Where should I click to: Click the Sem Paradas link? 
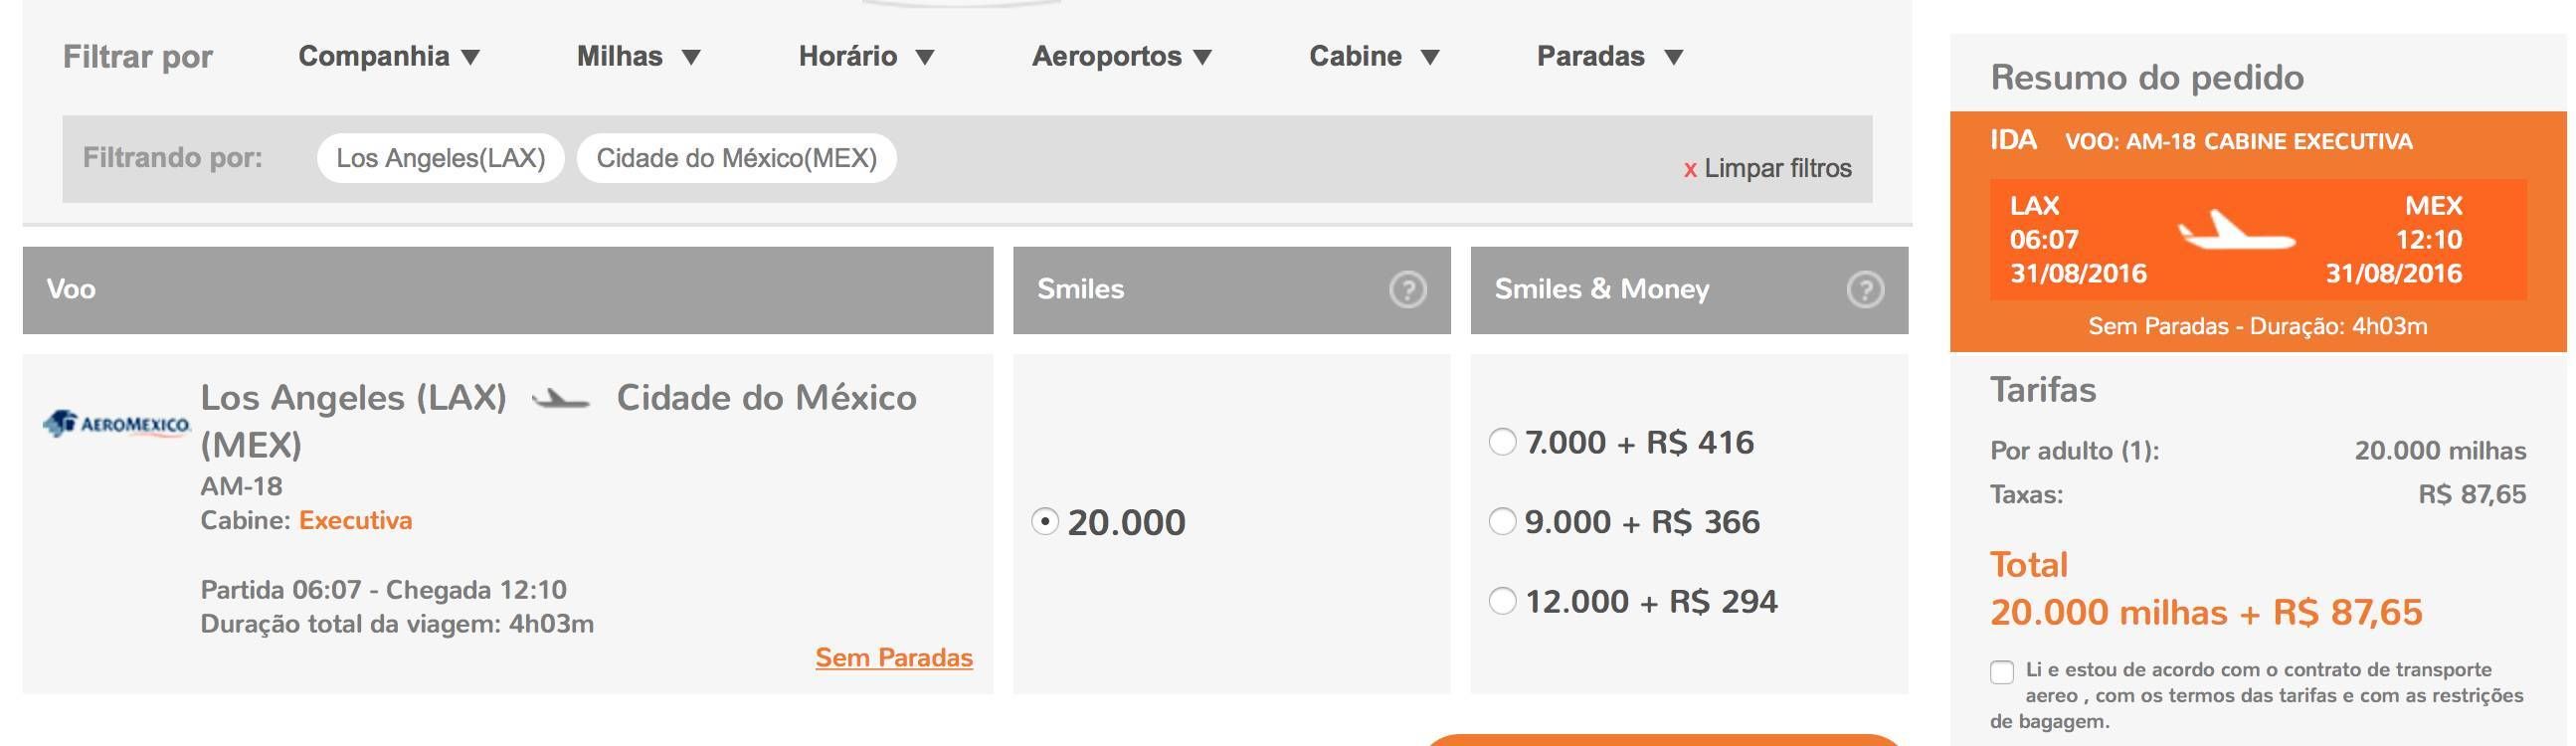click(x=894, y=657)
